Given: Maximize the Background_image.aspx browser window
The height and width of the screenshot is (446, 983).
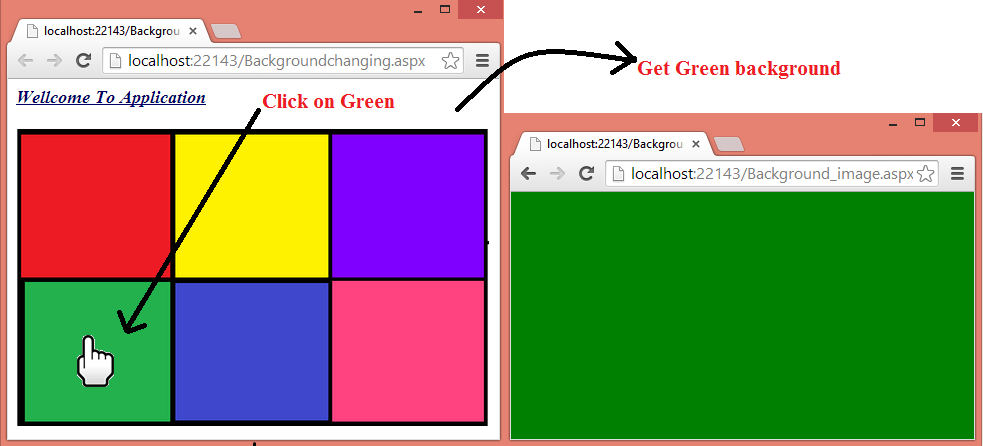Looking at the screenshot, I should pyautogui.click(x=920, y=122).
